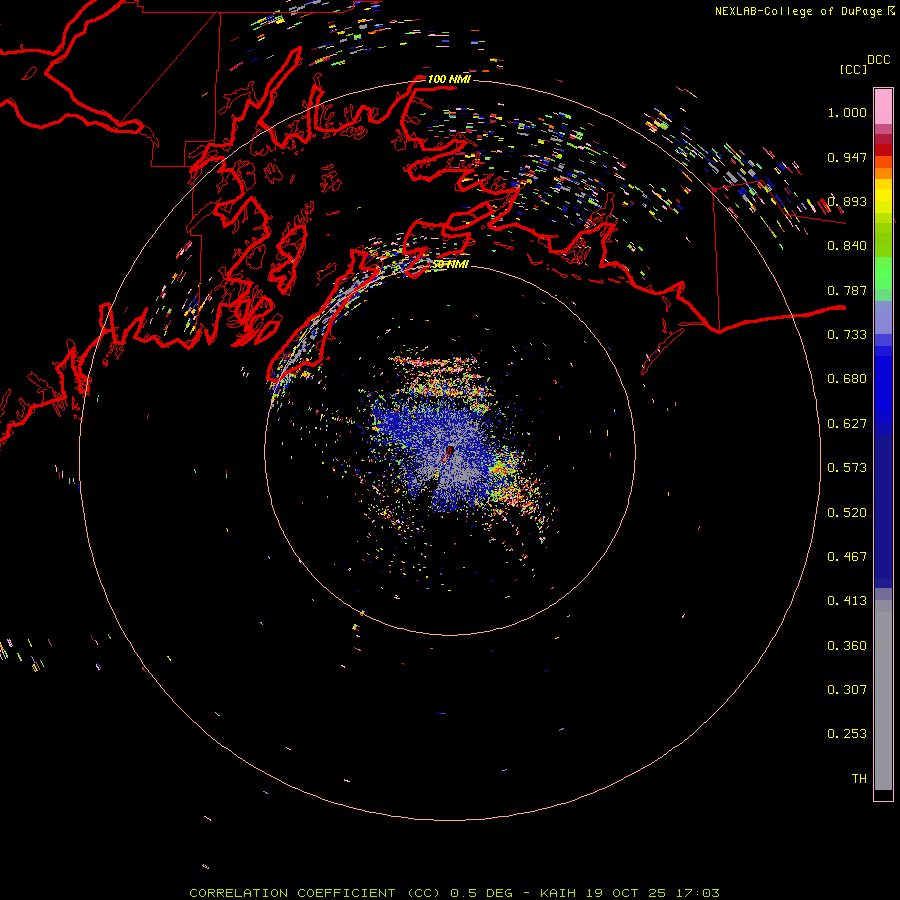
Task: Click the 0.307 color scale value
Action: click(847, 690)
